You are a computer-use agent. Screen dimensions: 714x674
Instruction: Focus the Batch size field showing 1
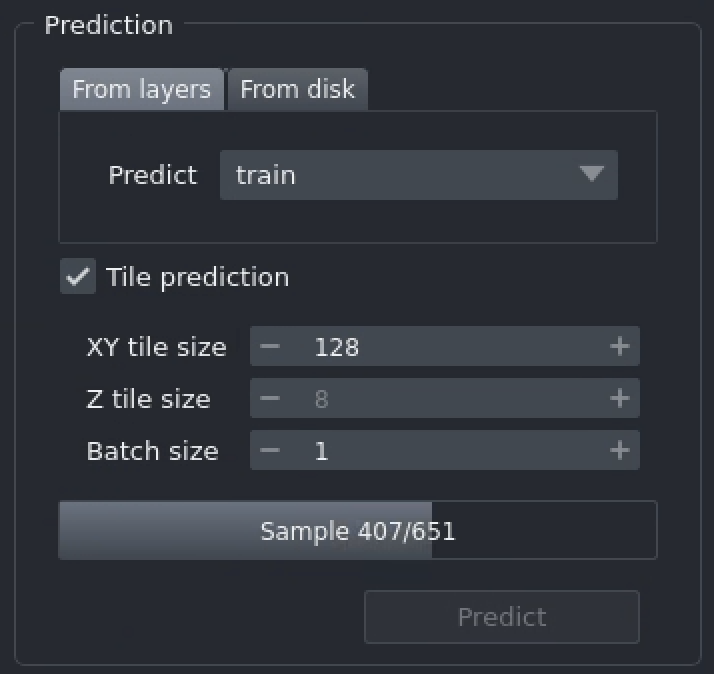(x=440, y=451)
